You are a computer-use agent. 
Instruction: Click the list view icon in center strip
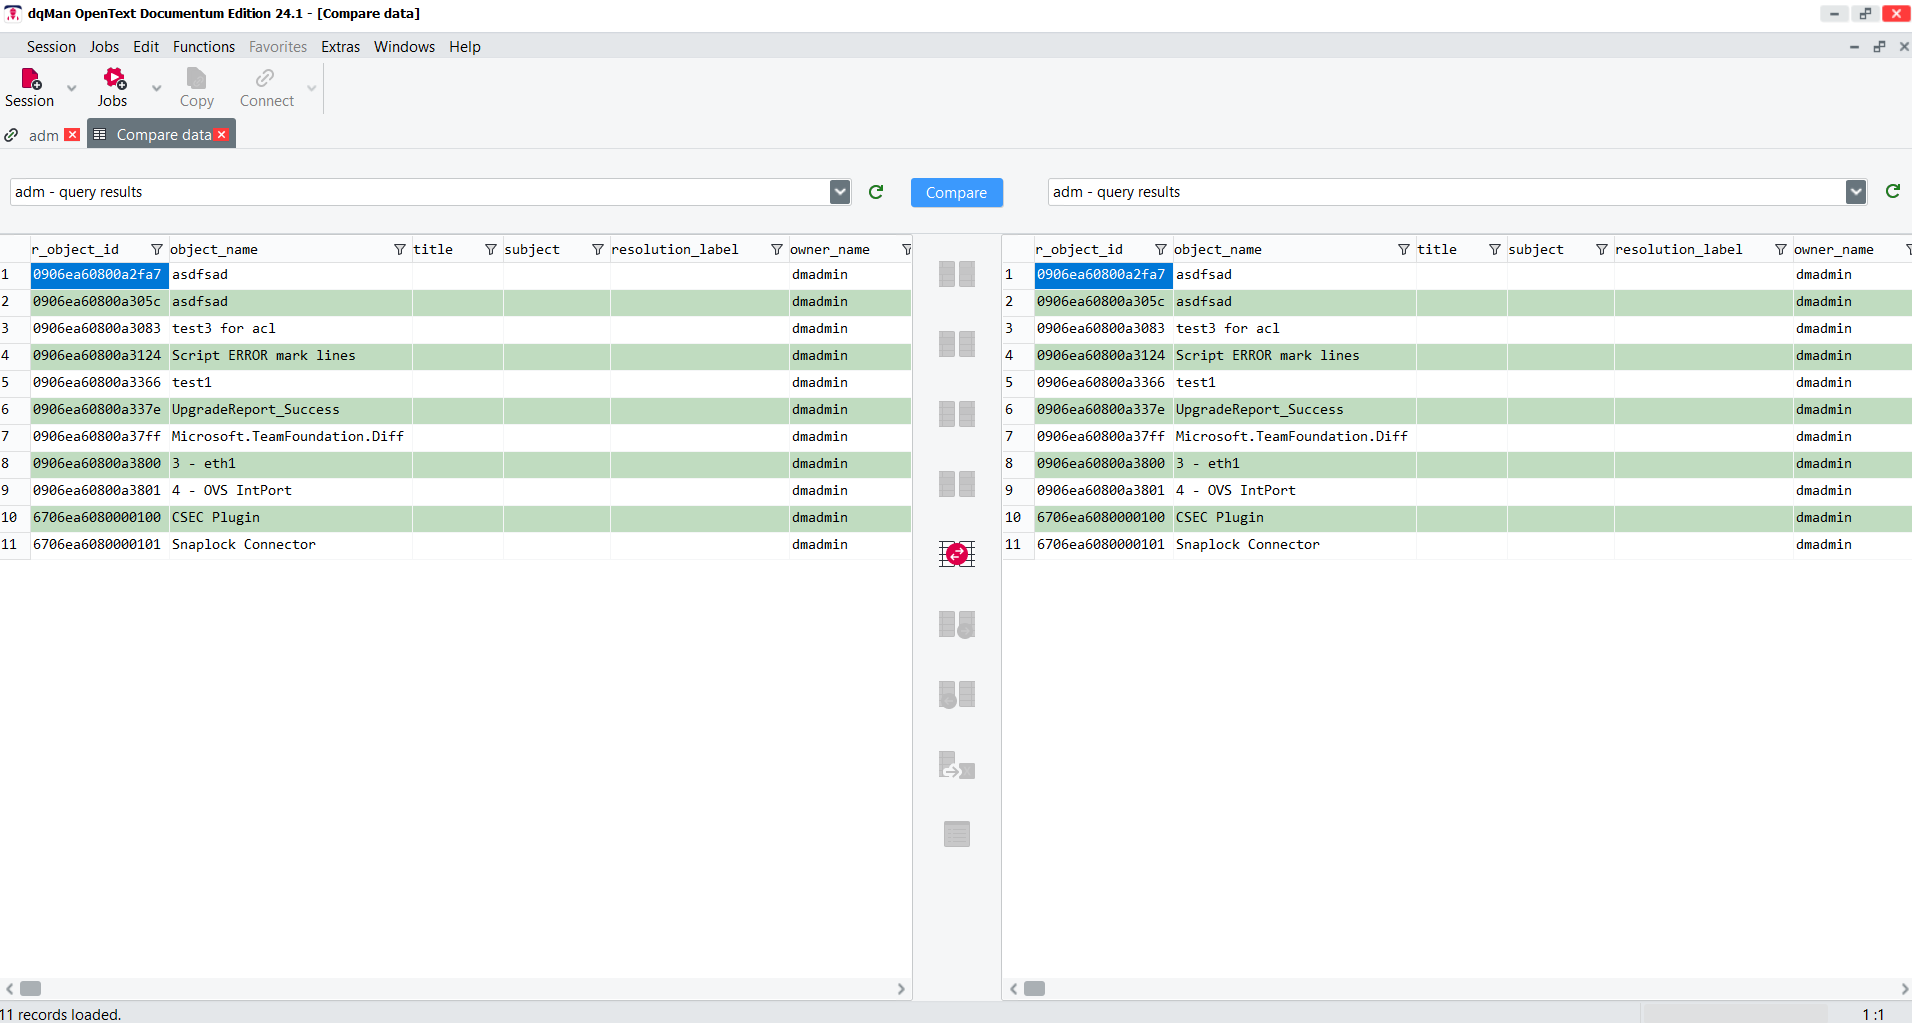957,834
